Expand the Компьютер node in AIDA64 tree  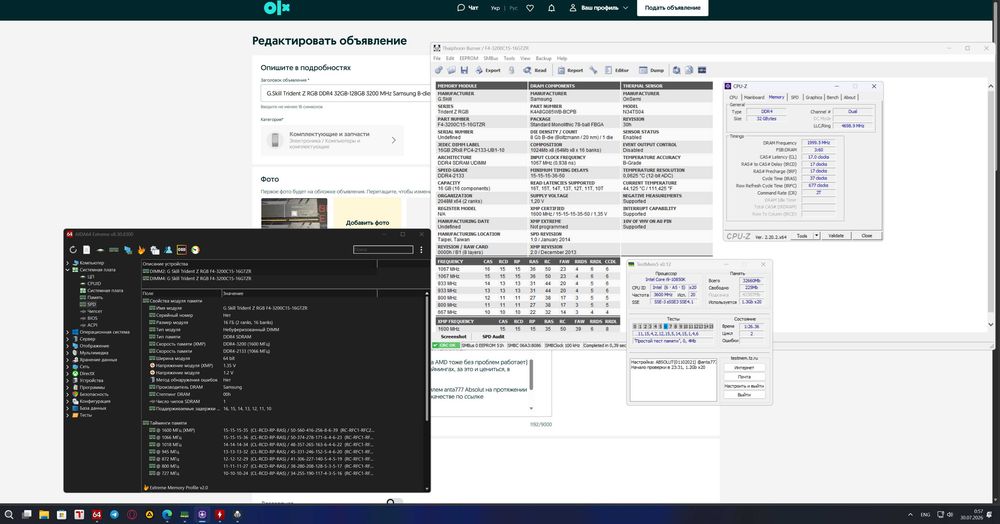68,263
